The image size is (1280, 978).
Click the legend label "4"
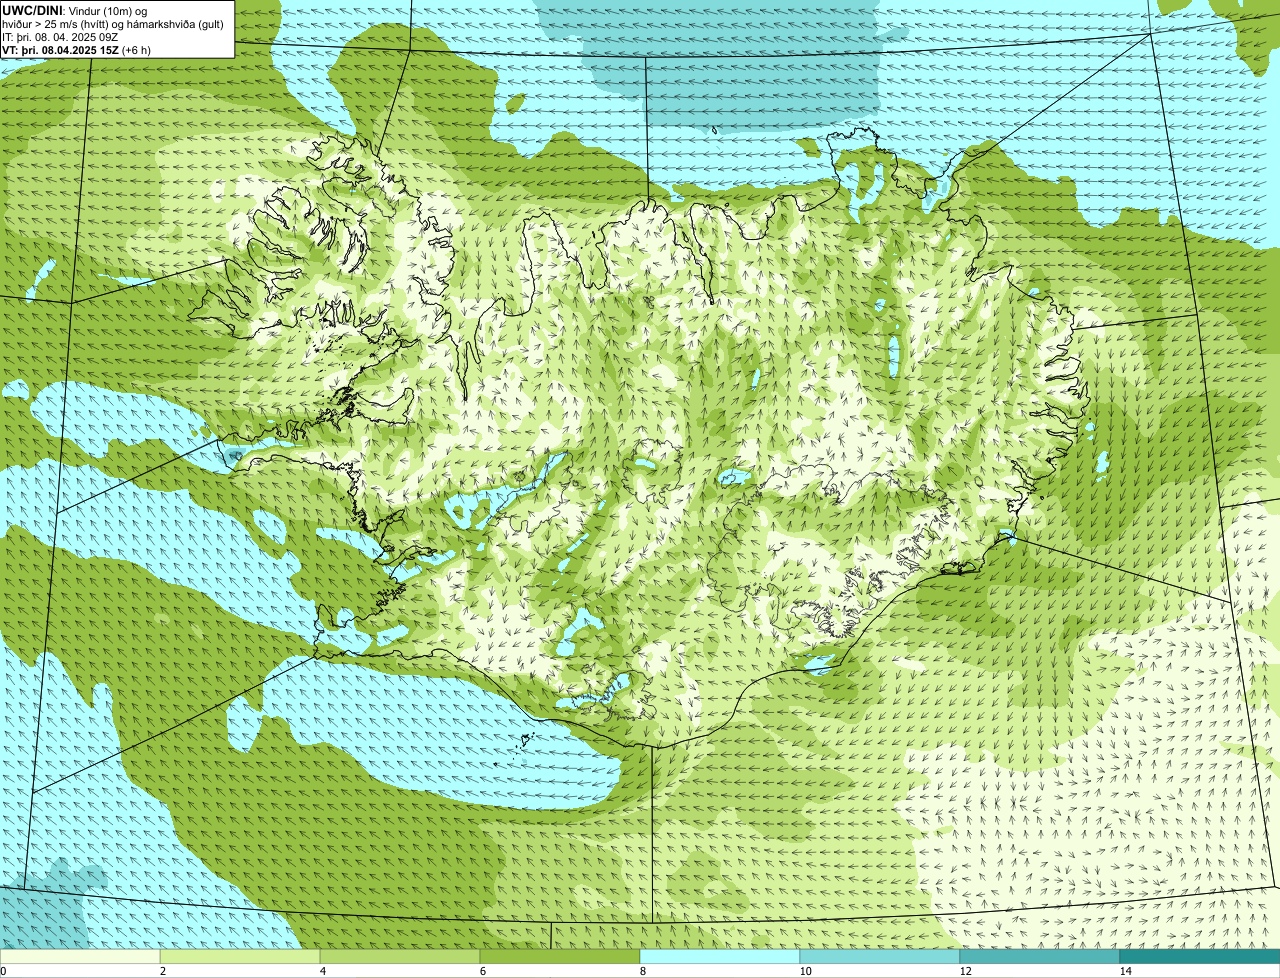point(322,971)
